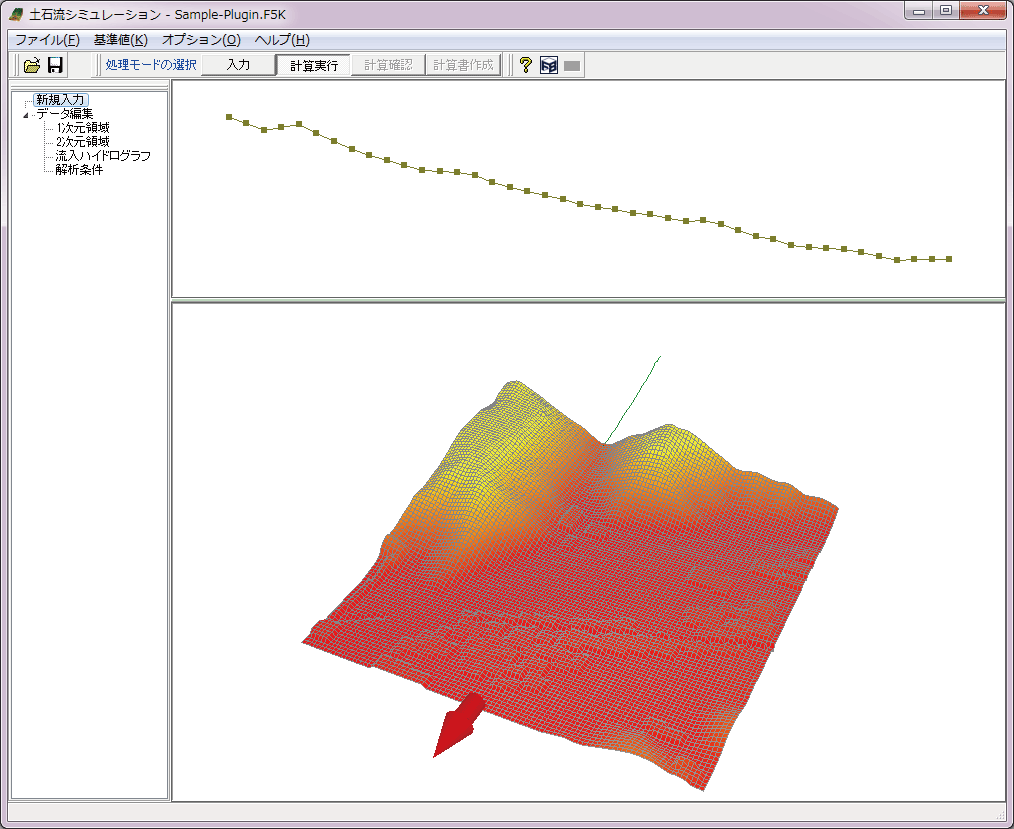The image size is (1014, 829).
Task: Click the disabled 計算確認 mode button
Action: tap(388, 65)
